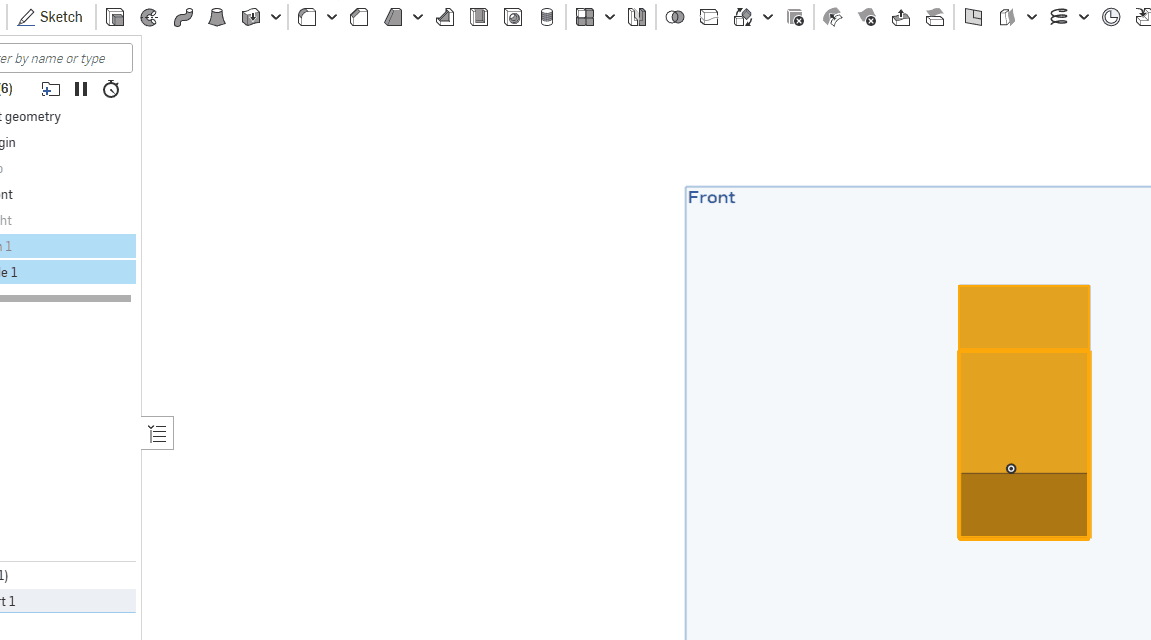Select Part 1 in the parts list
The image size is (1151, 640).
pyautogui.click(x=60, y=601)
